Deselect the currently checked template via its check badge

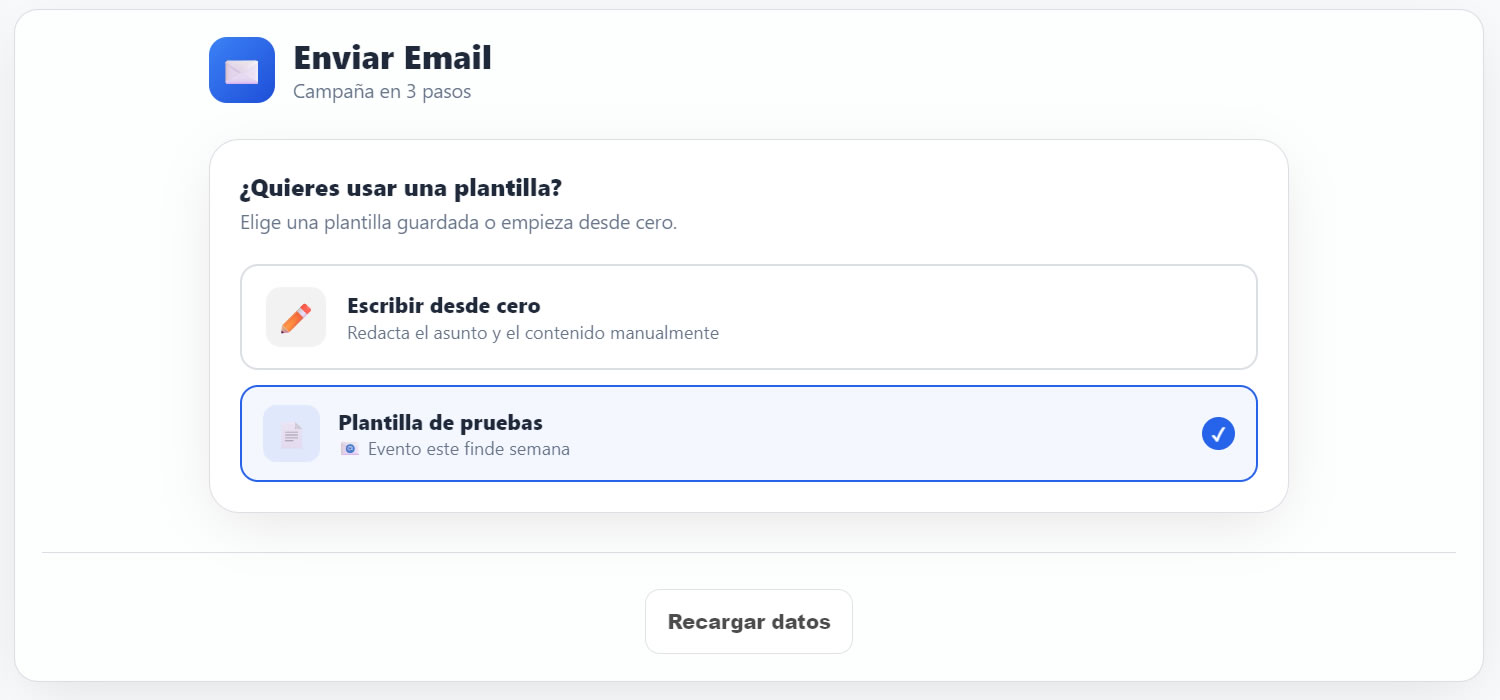1218,433
